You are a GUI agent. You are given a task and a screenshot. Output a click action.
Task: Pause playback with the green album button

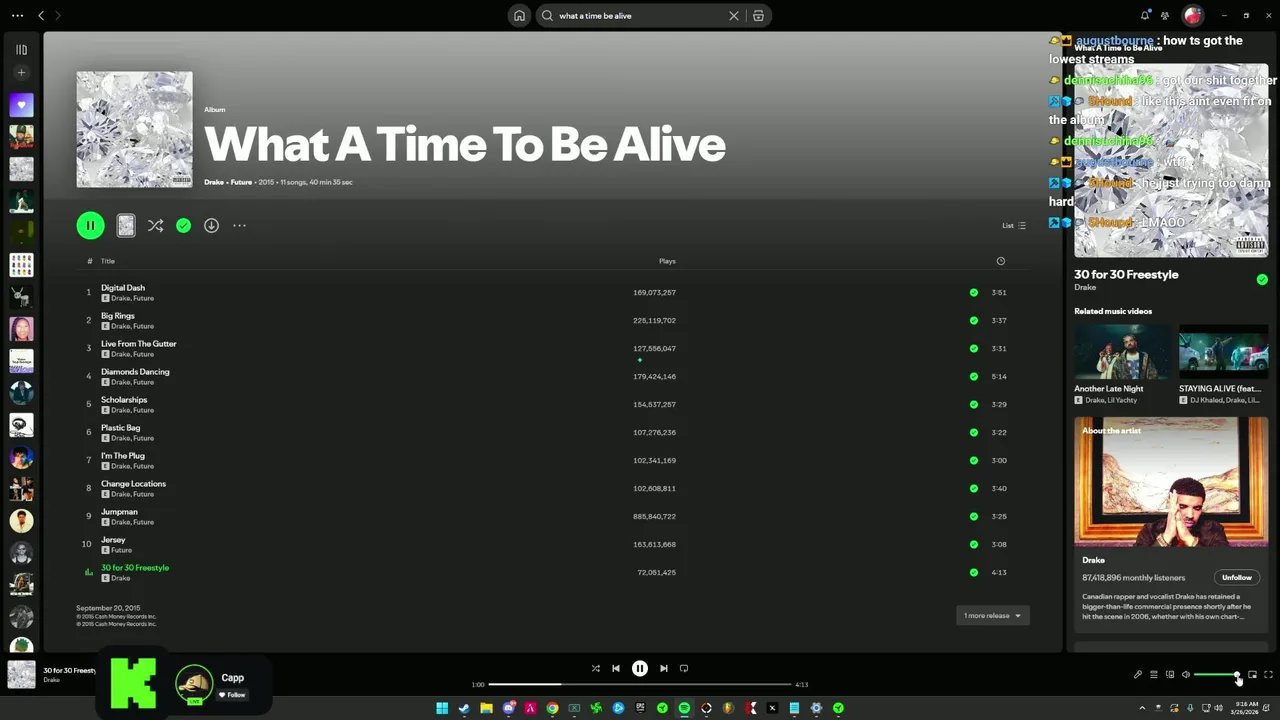point(90,226)
